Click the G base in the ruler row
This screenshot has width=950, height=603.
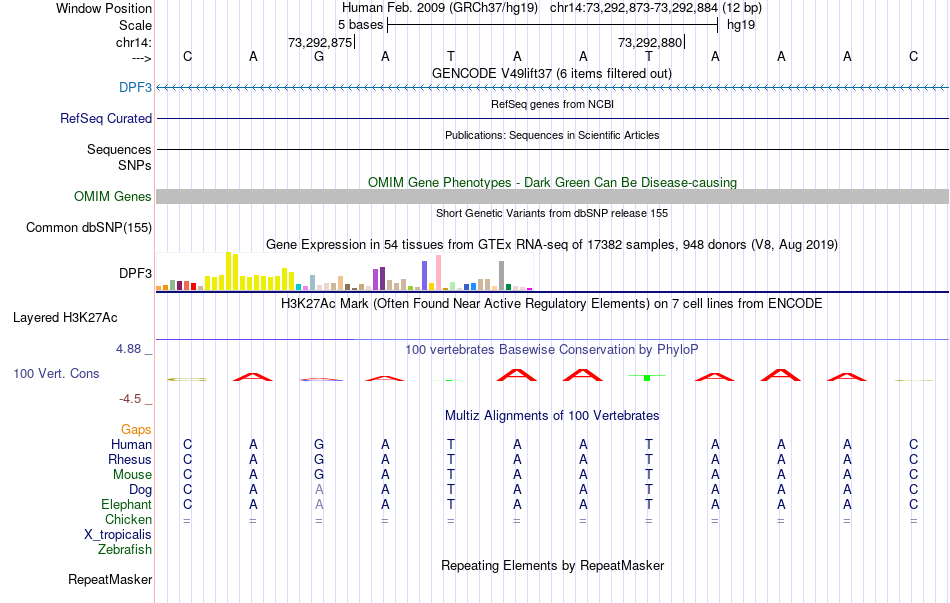point(319,56)
